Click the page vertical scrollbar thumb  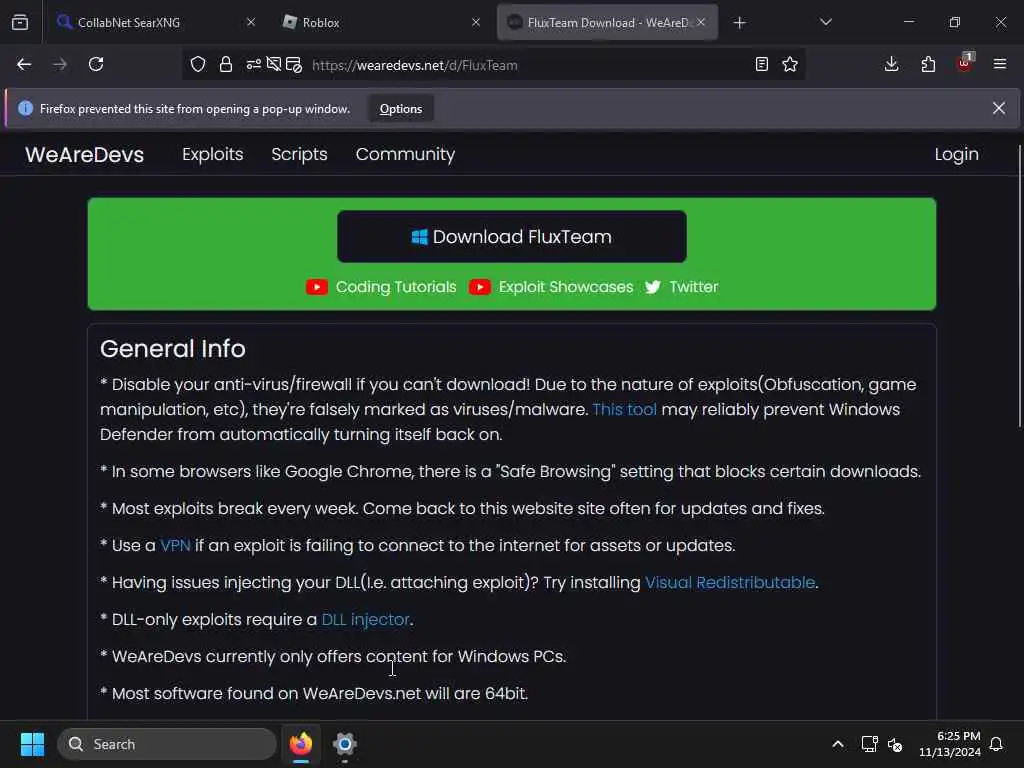point(1019,286)
